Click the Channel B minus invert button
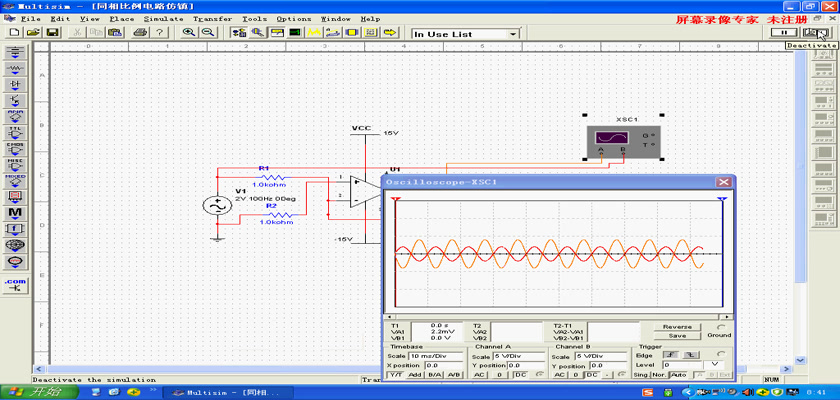Viewport: 840px width, 400px height. coord(606,375)
